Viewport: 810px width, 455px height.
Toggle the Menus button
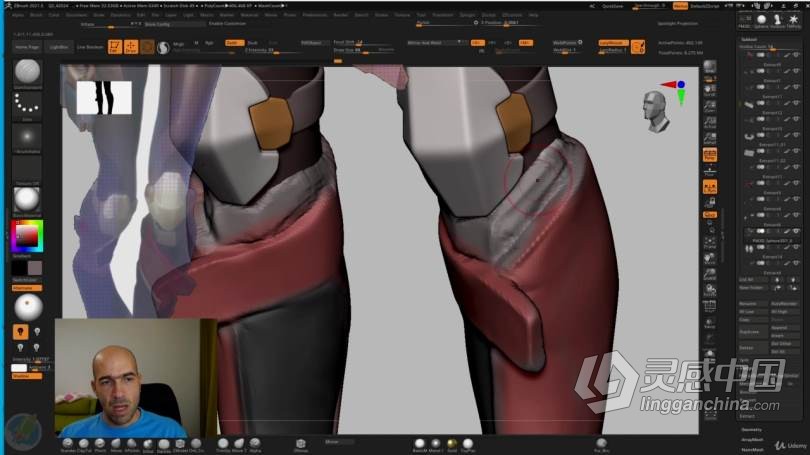coord(680,6)
